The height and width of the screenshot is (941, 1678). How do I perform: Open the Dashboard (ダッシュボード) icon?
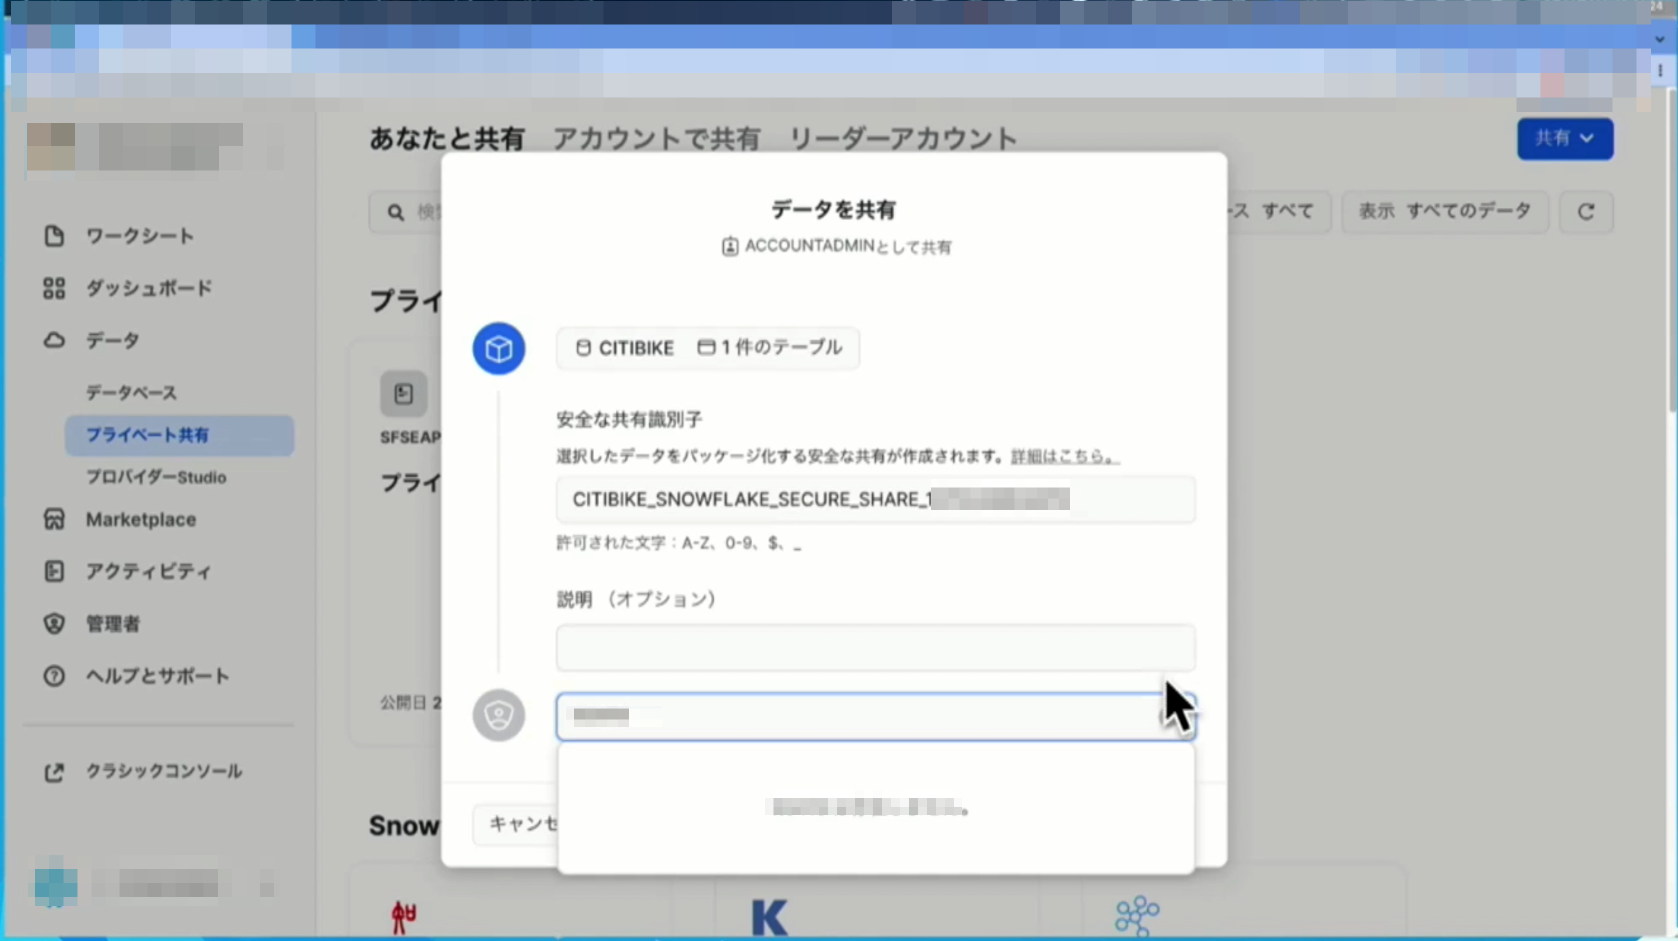coord(54,289)
